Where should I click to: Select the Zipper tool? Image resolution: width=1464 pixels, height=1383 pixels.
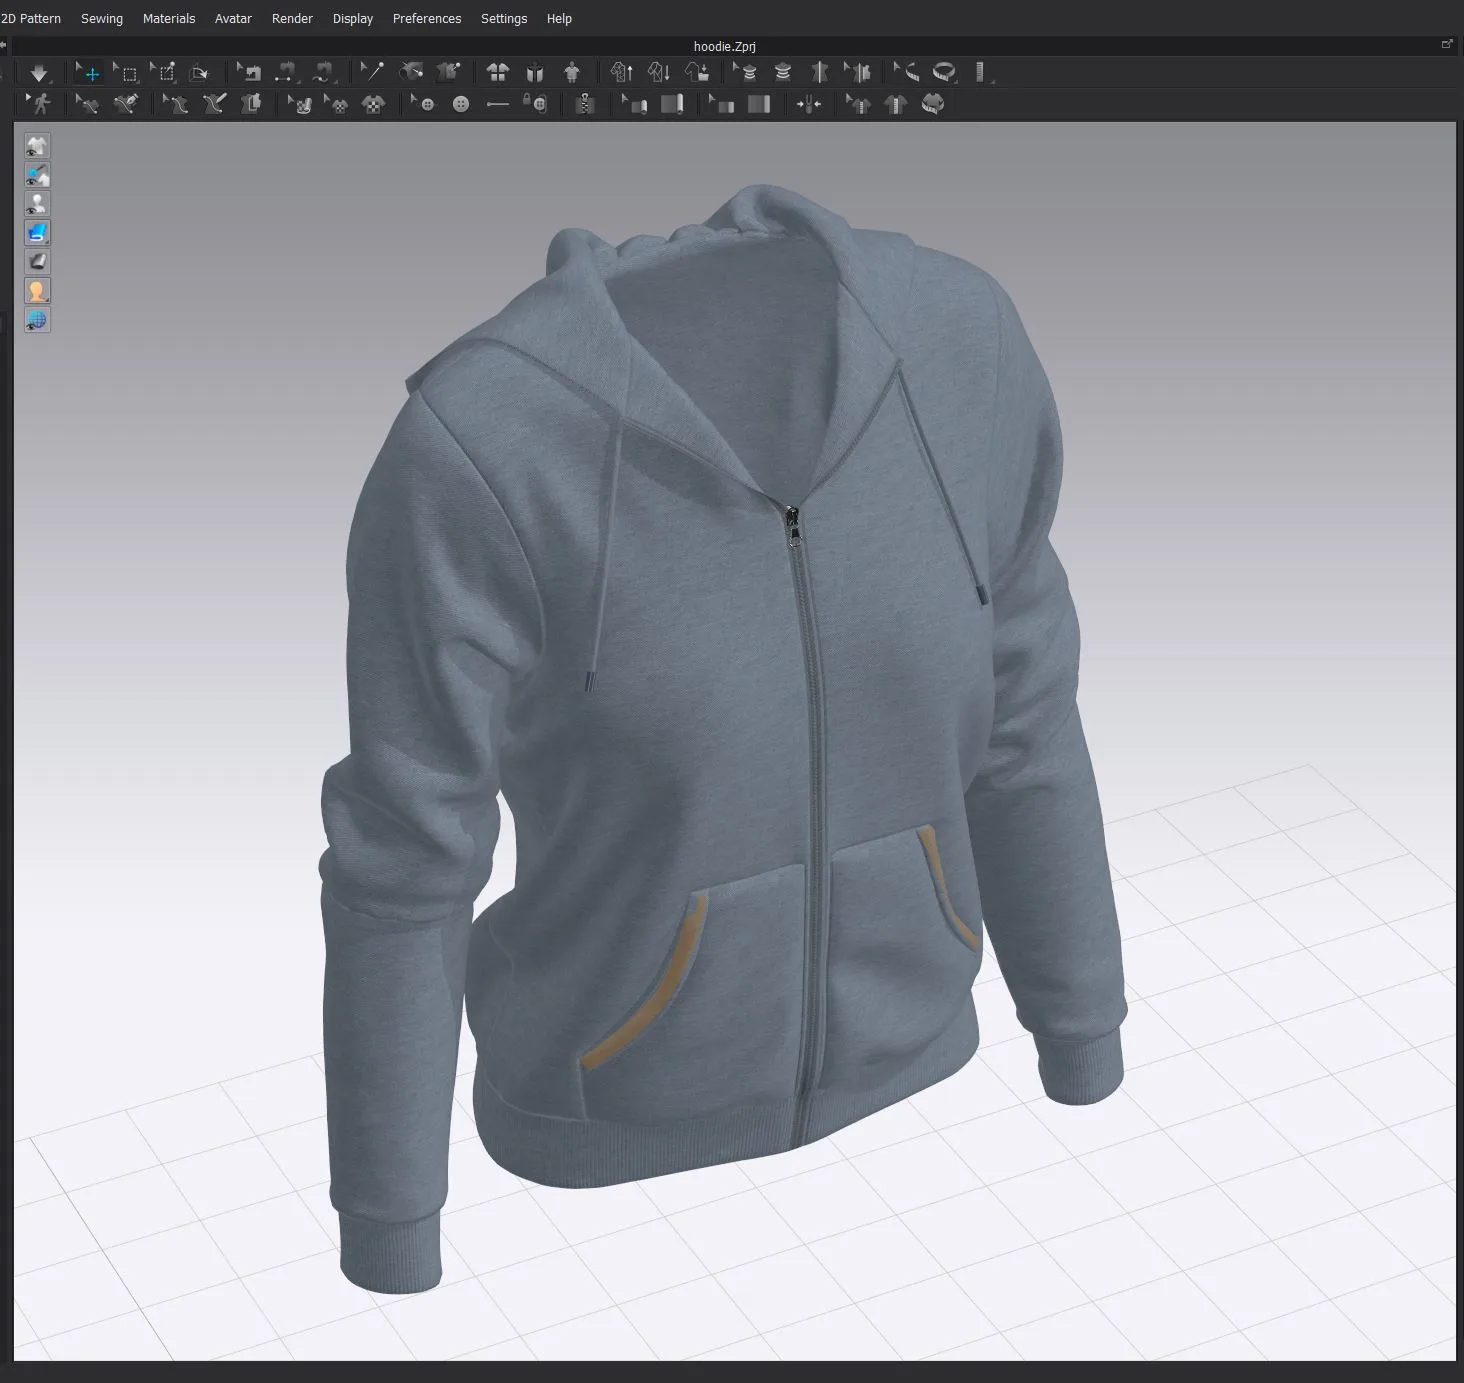586,104
